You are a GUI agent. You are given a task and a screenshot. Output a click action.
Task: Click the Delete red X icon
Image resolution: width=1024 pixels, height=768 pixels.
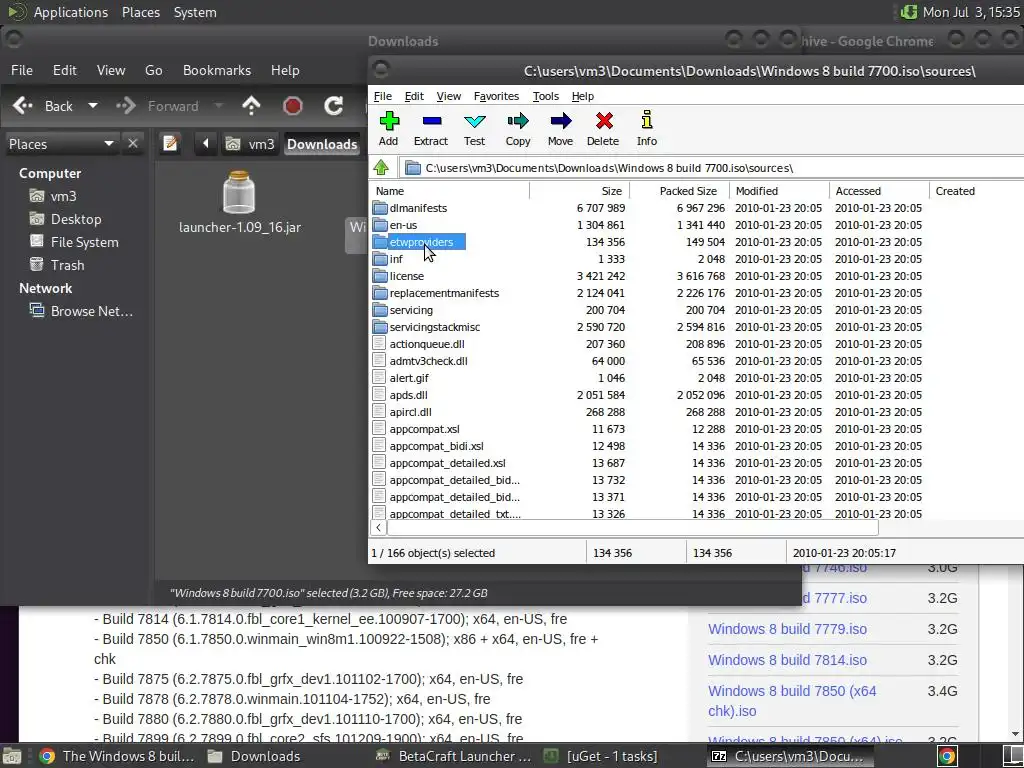(x=603, y=129)
